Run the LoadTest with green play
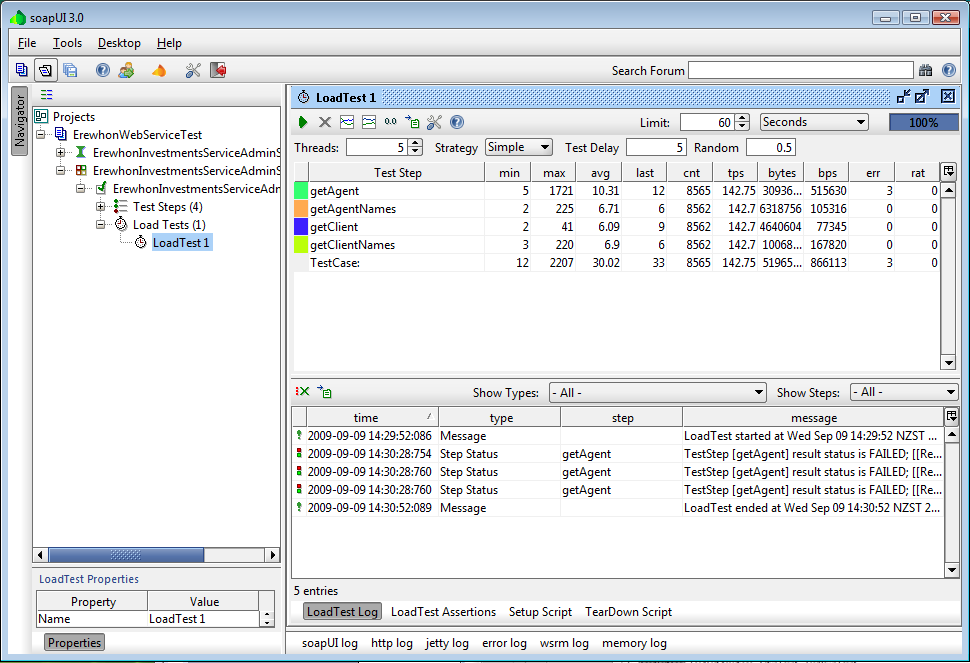The width and height of the screenshot is (970, 663). (303, 122)
